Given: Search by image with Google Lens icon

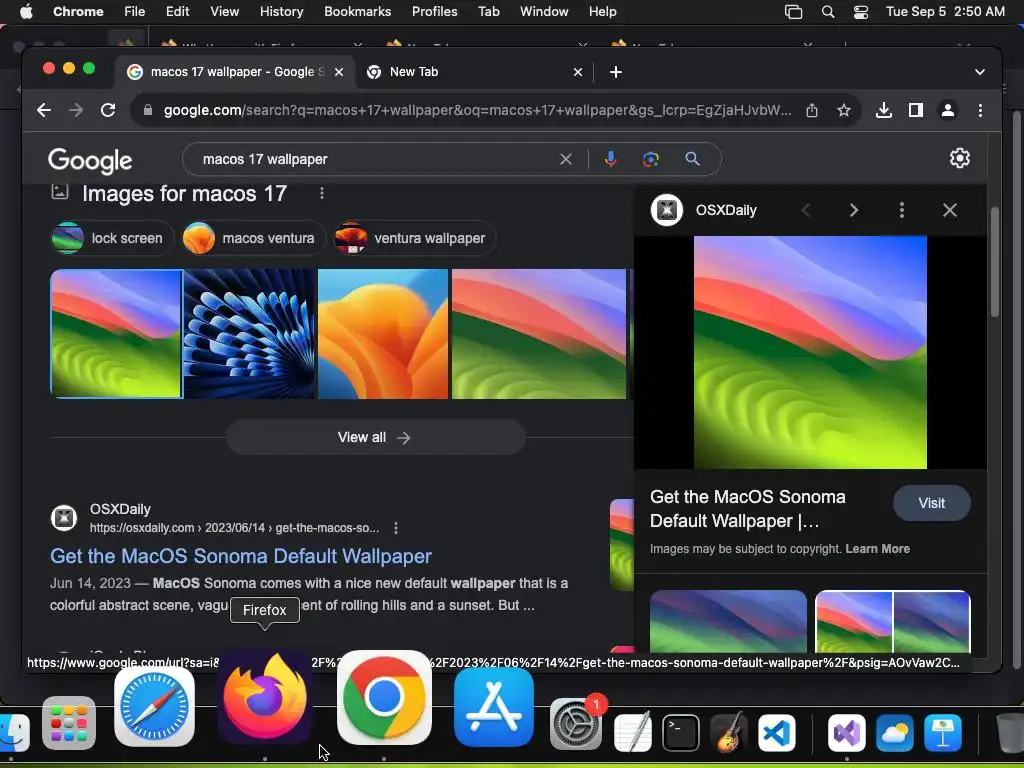Looking at the screenshot, I should [x=650, y=159].
